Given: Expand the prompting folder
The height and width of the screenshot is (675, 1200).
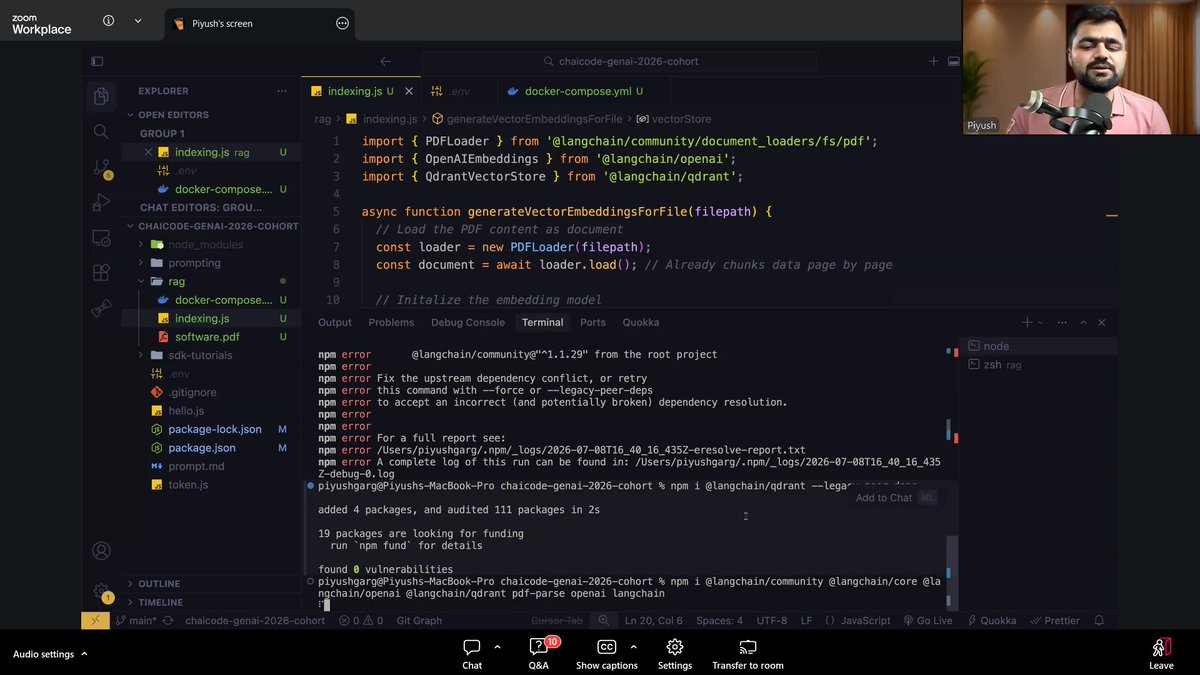Looking at the screenshot, I should (x=194, y=263).
